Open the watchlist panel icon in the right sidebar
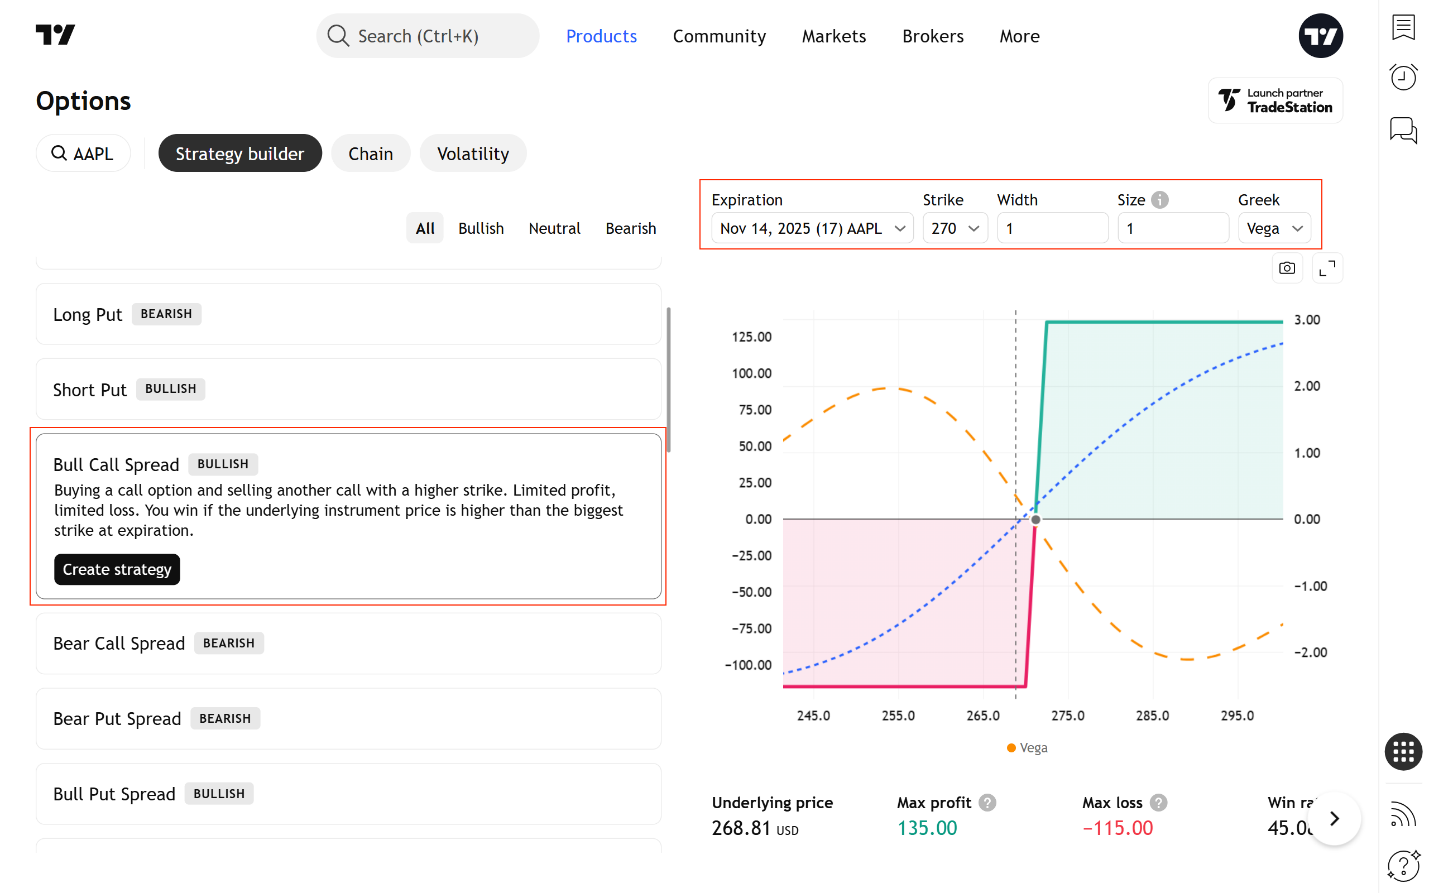The height and width of the screenshot is (893, 1429). coord(1403,27)
